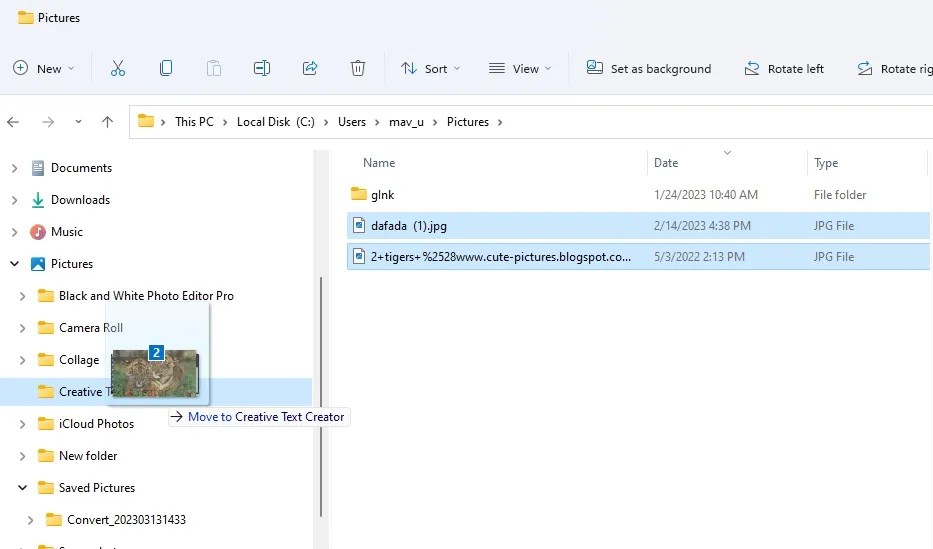
Task: Sort by the Type column header
Action: coord(826,163)
